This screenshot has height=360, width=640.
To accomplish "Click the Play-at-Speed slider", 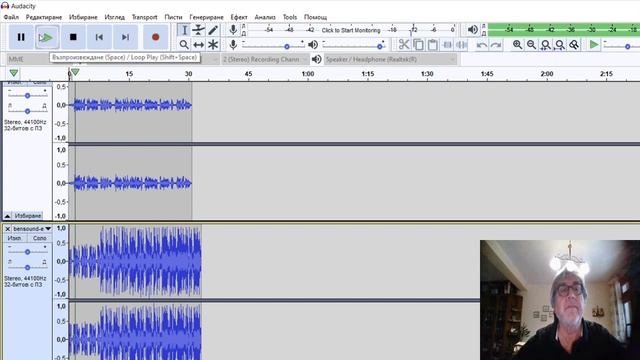I will tap(621, 46).
